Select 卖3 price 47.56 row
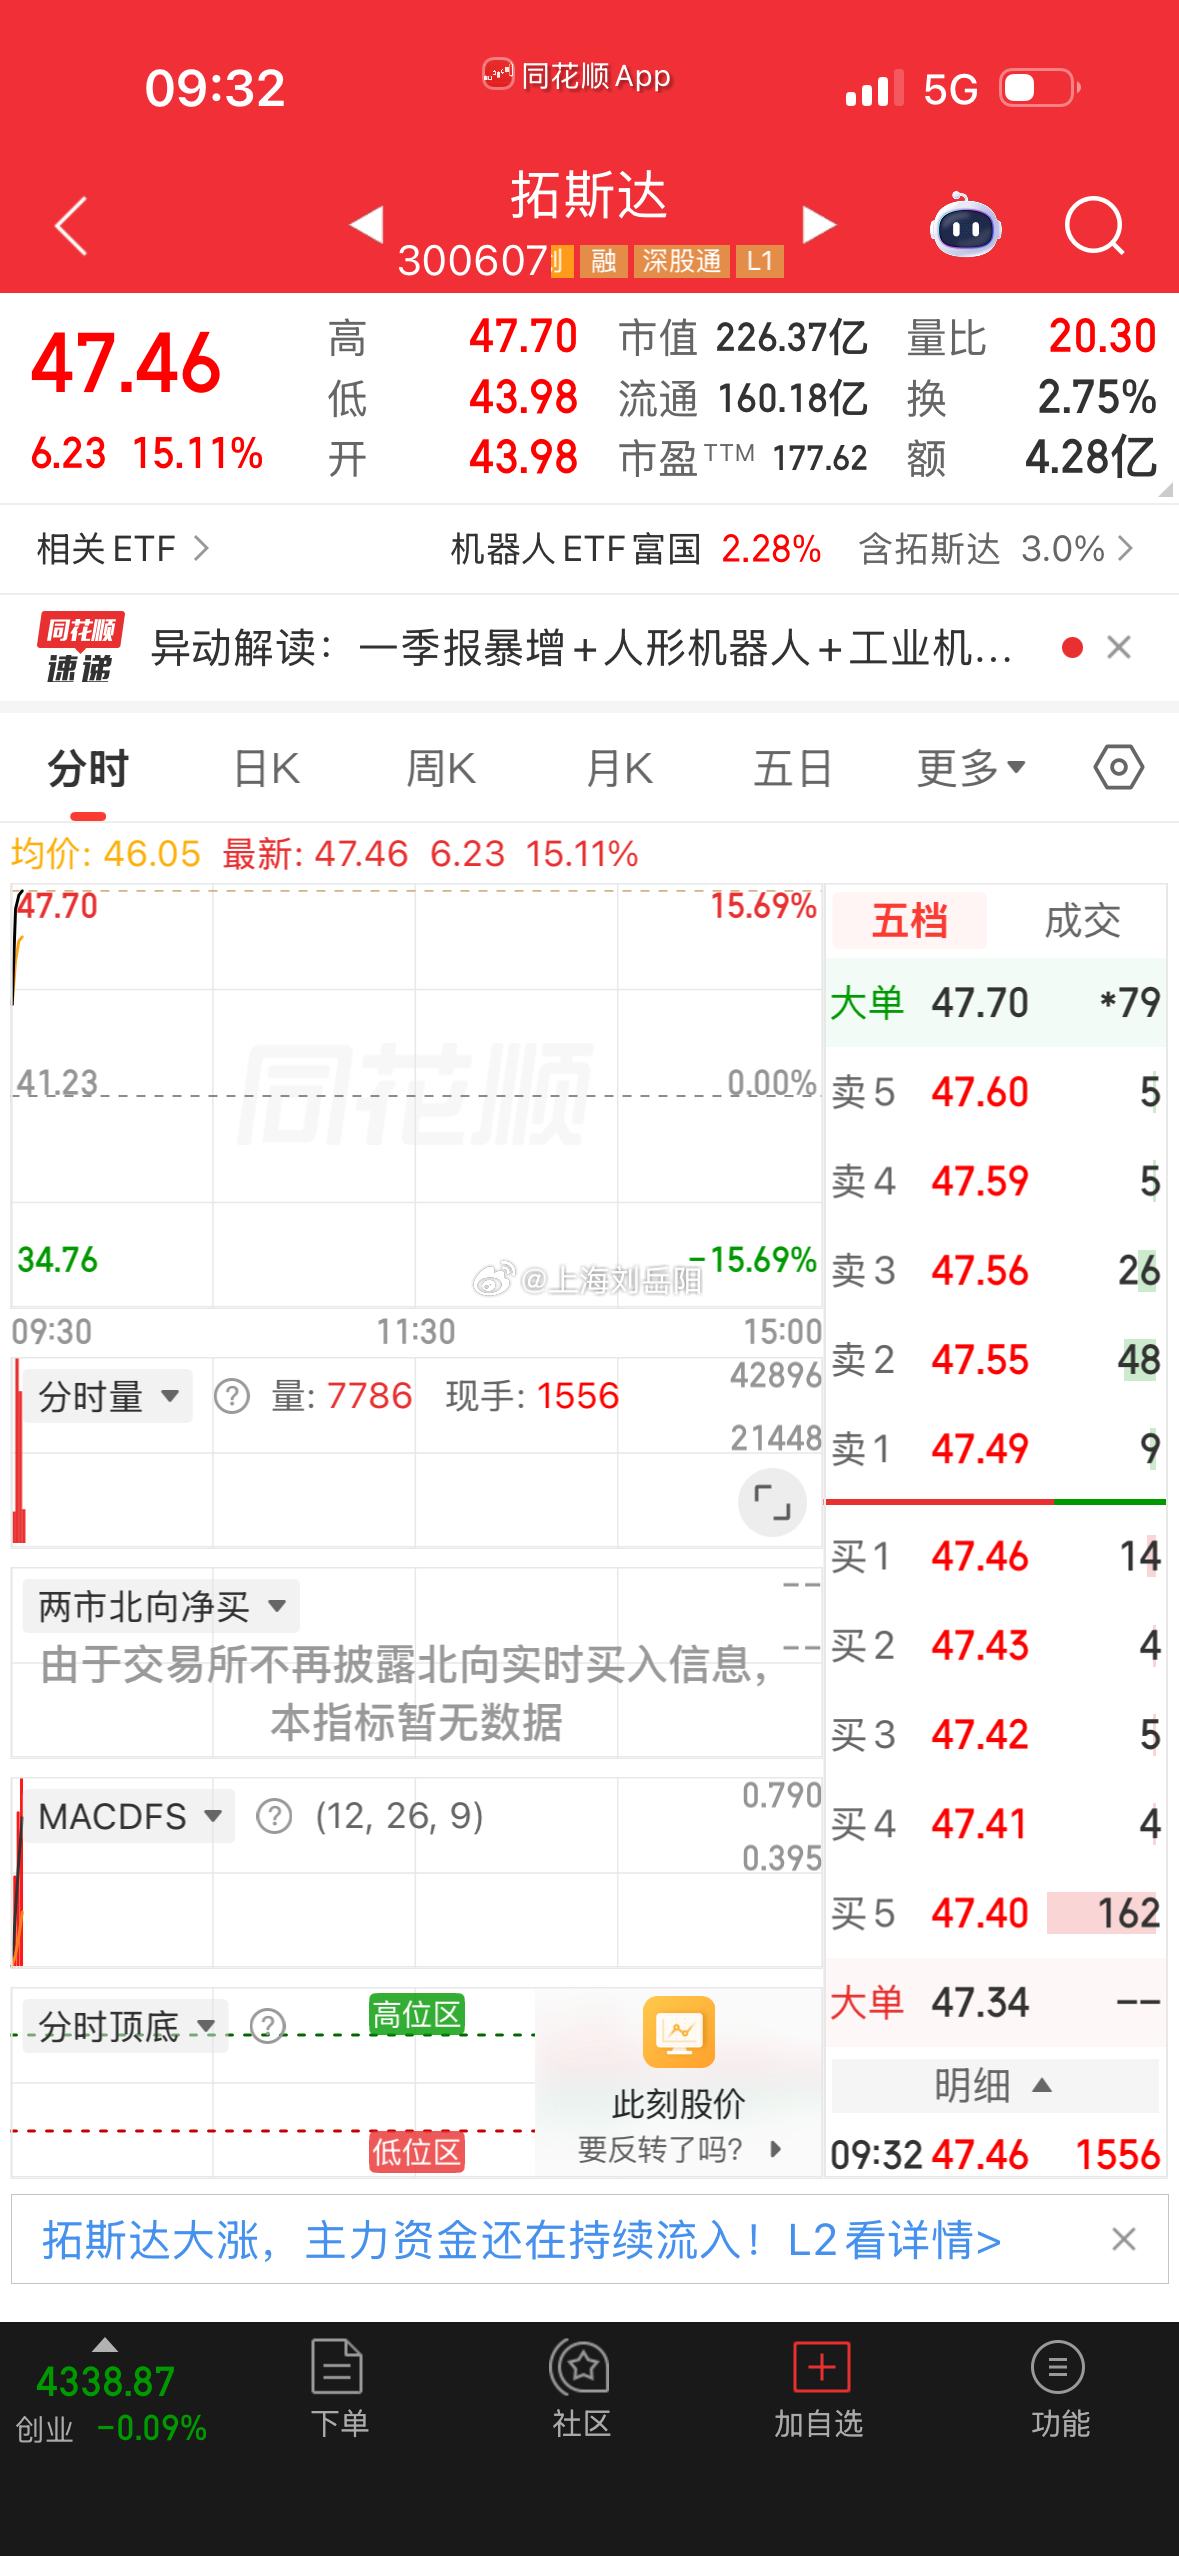 click(x=995, y=1271)
